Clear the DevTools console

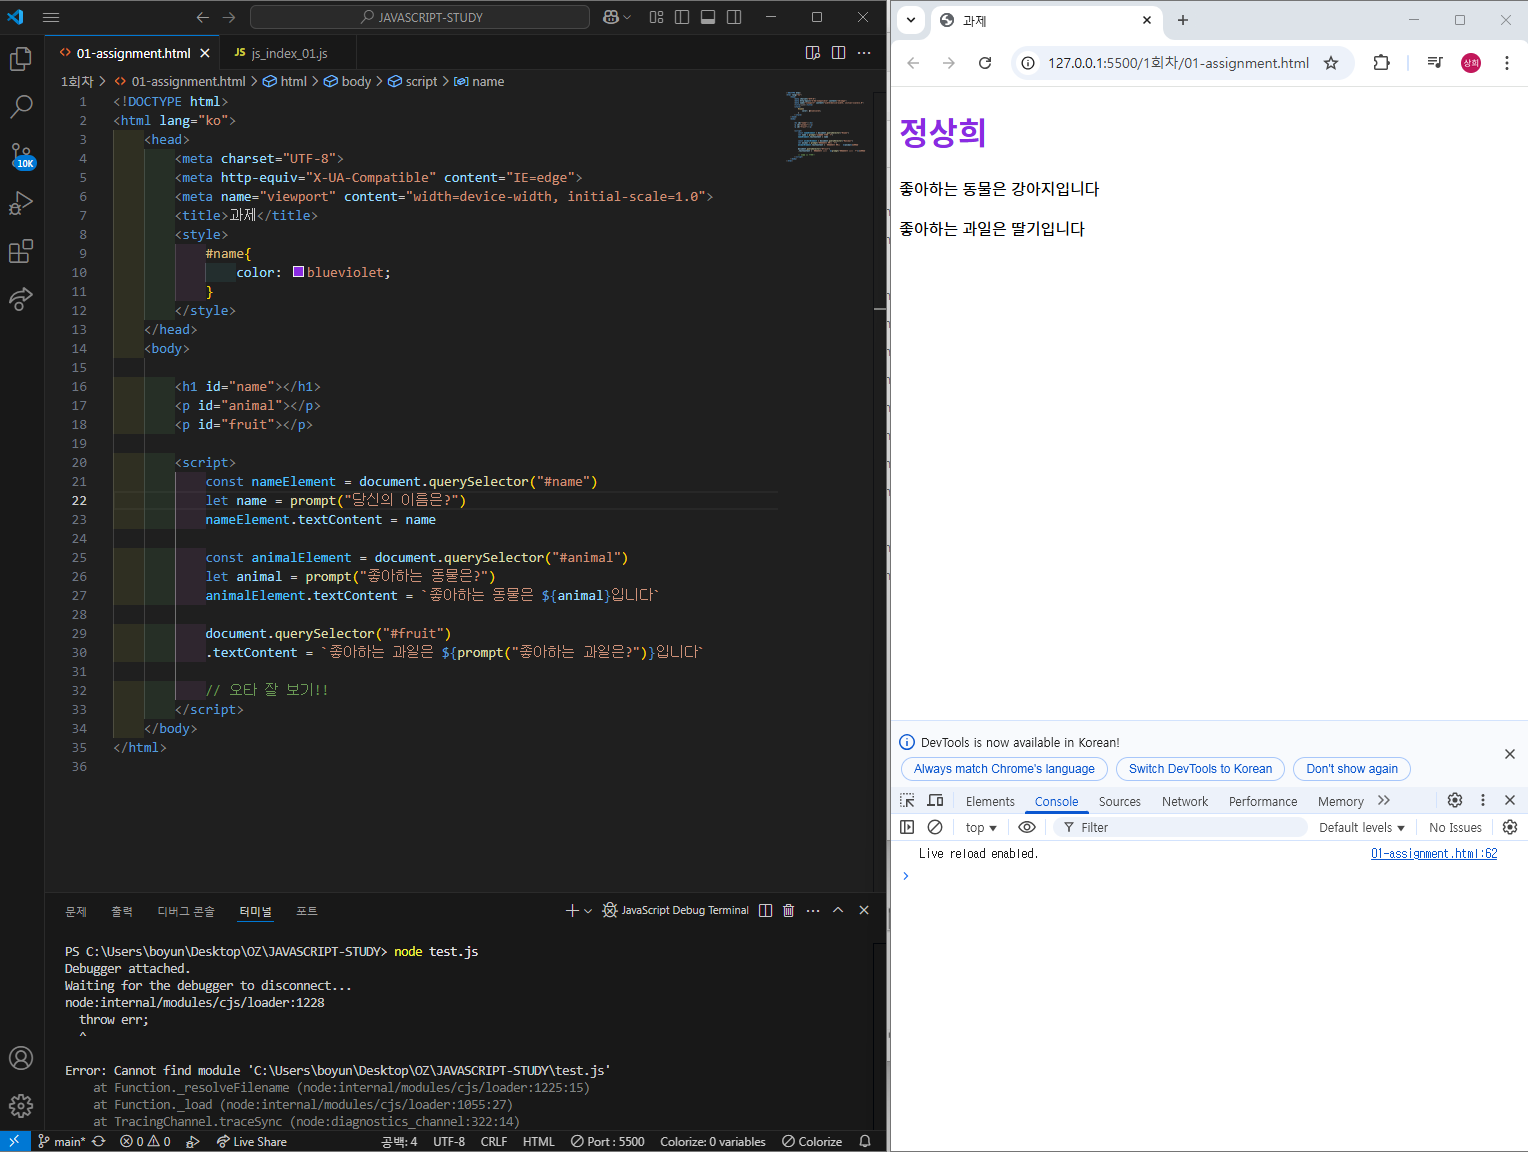pyautogui.click(x=935, y=827)
